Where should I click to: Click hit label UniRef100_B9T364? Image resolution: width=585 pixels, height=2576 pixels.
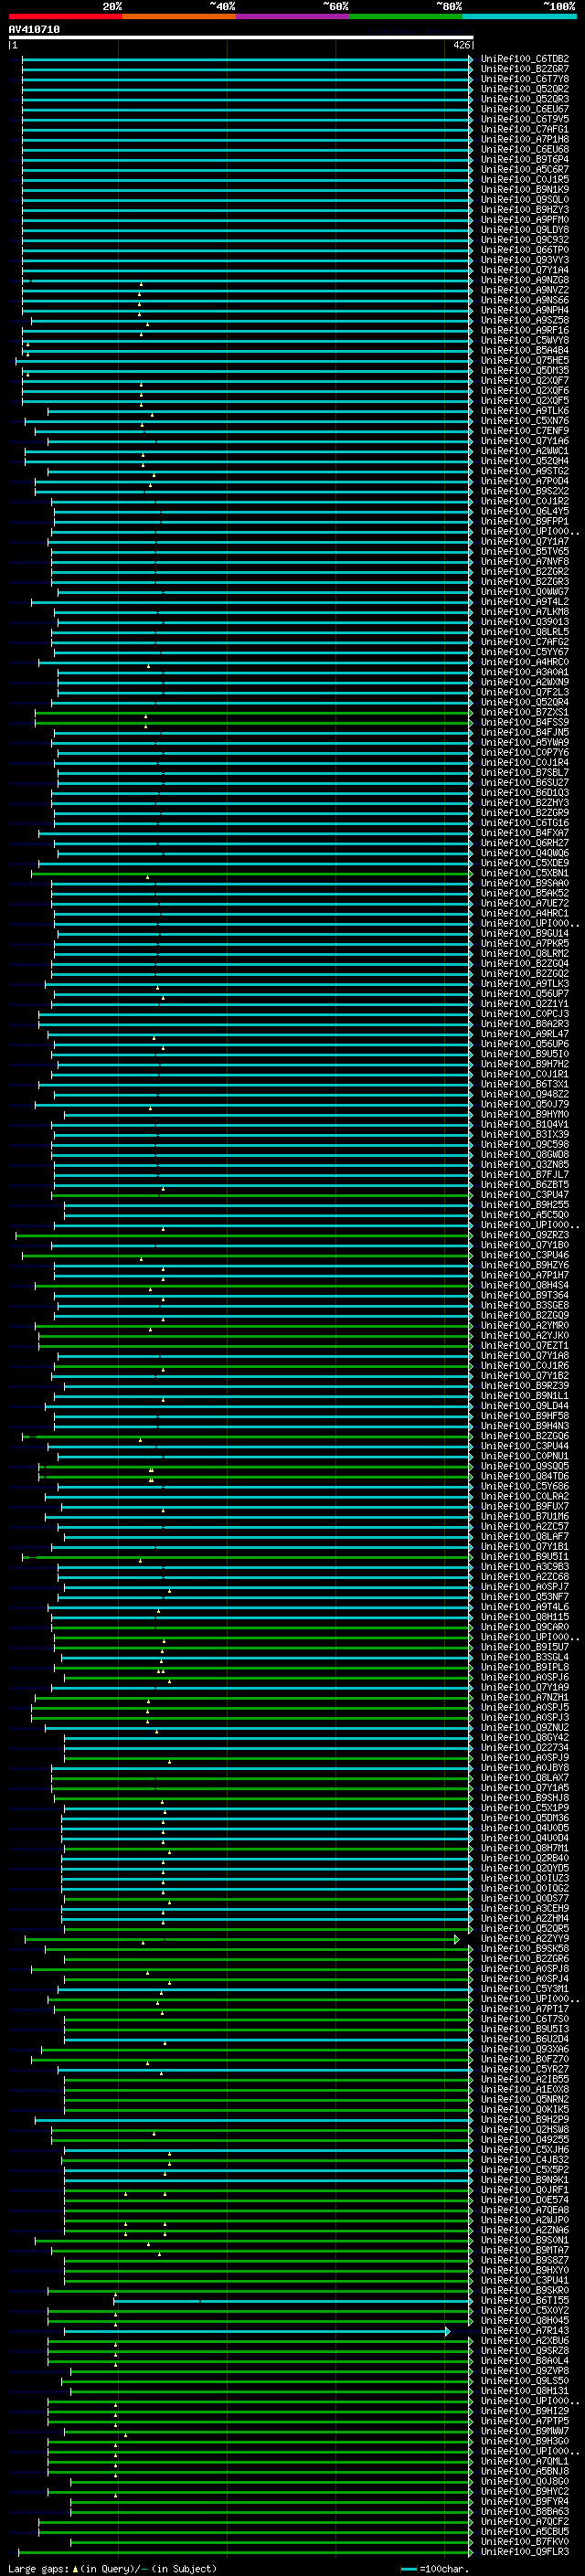525,1295
